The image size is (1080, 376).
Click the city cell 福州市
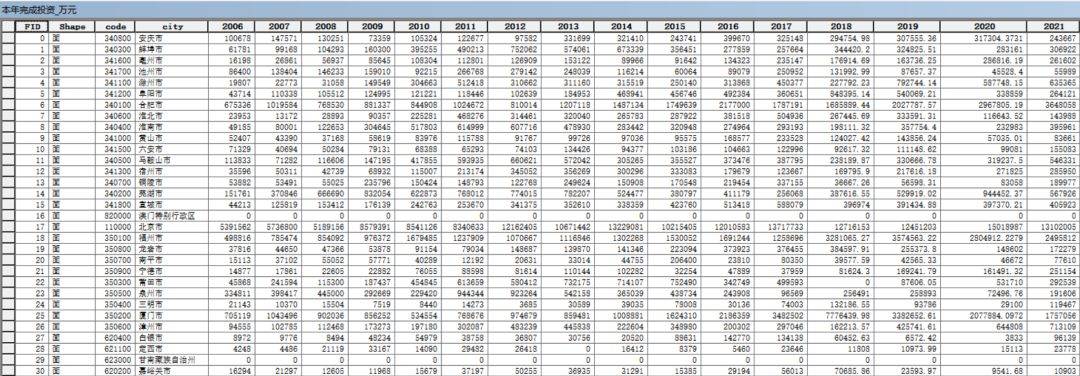(x=172, y=237)
